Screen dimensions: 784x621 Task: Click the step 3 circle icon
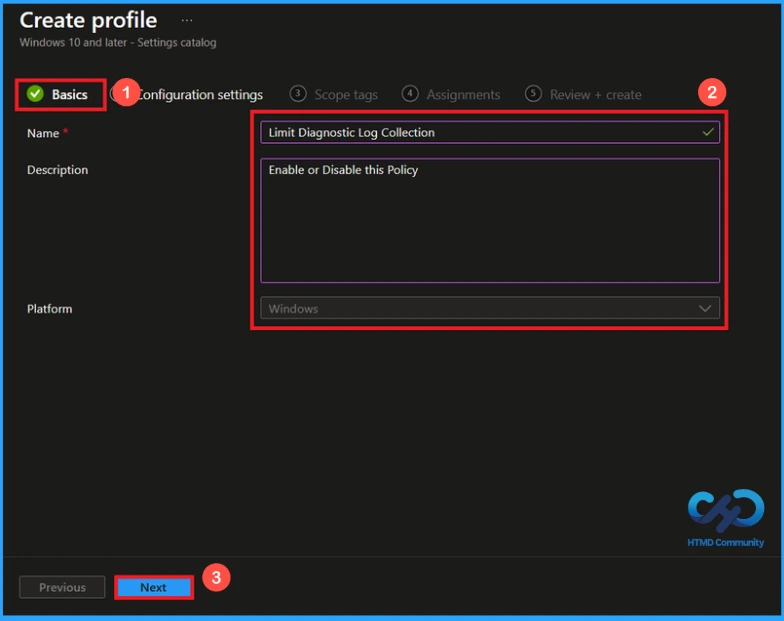tap(298, 94)
